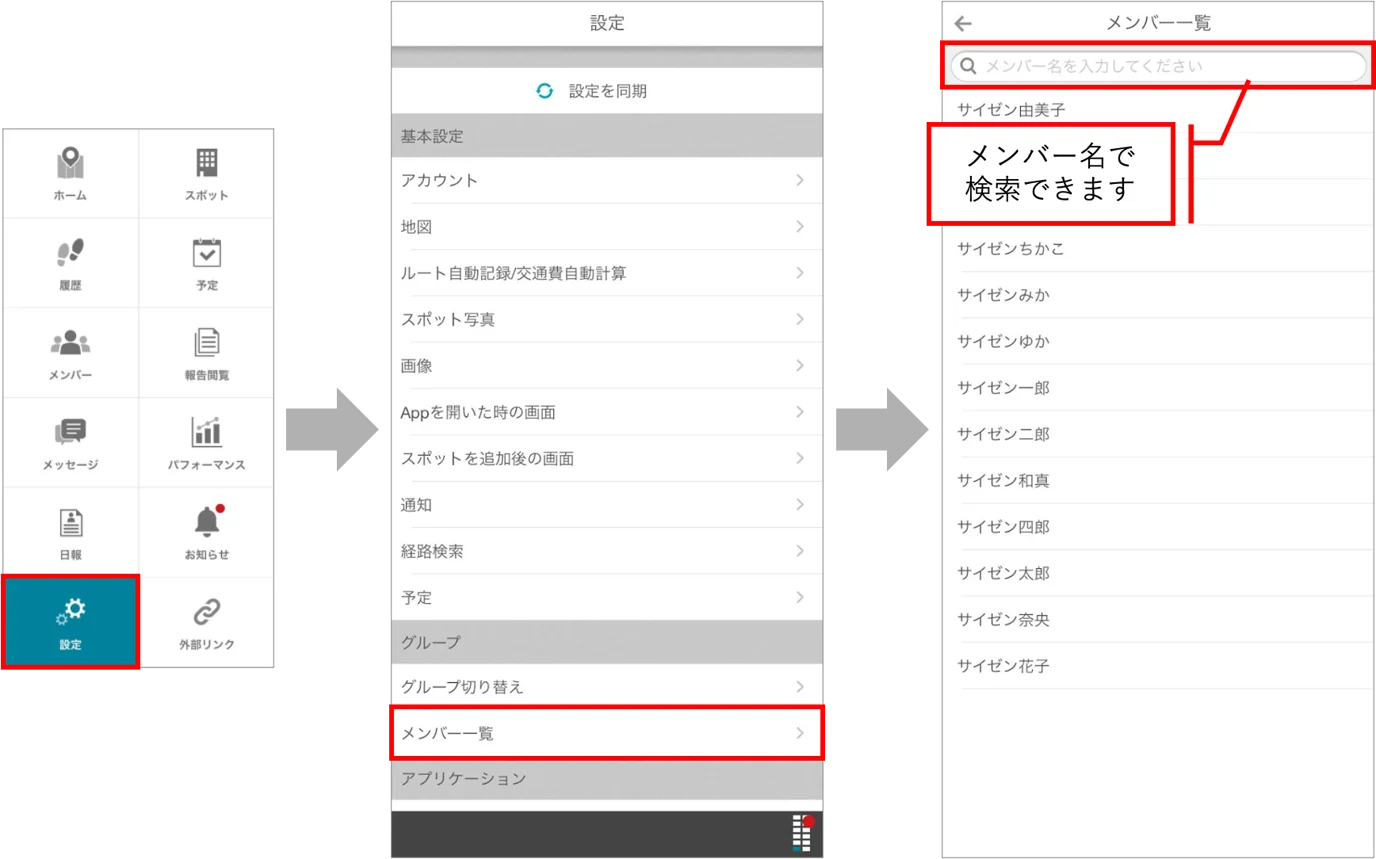The image size is (1376, 859).
Task: Expand the アカウント settings row
Action: coord(607,180)
